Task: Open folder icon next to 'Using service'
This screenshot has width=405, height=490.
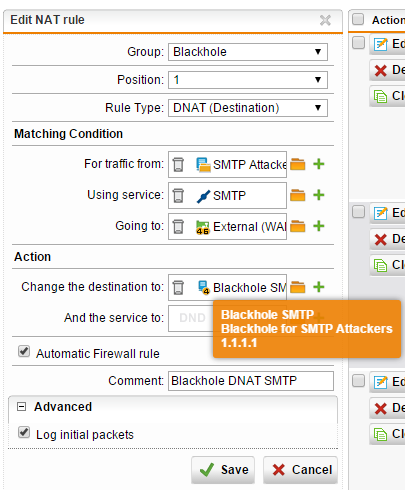Action: (298, 195)
